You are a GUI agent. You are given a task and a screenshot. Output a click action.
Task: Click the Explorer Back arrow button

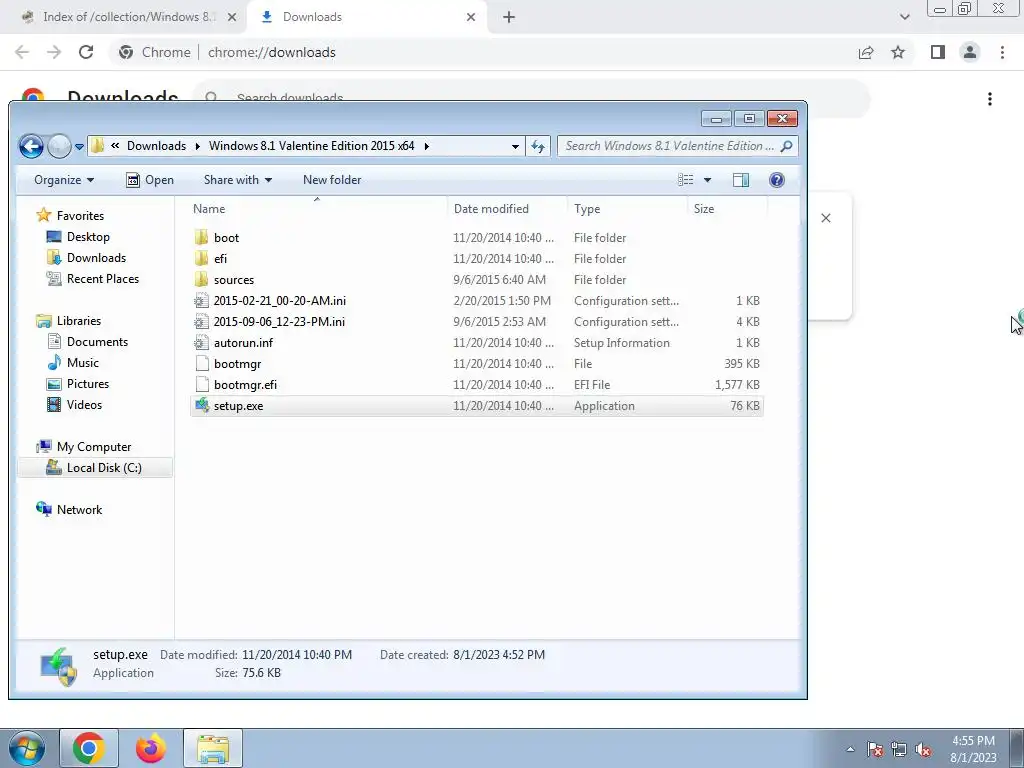(31, 146)
